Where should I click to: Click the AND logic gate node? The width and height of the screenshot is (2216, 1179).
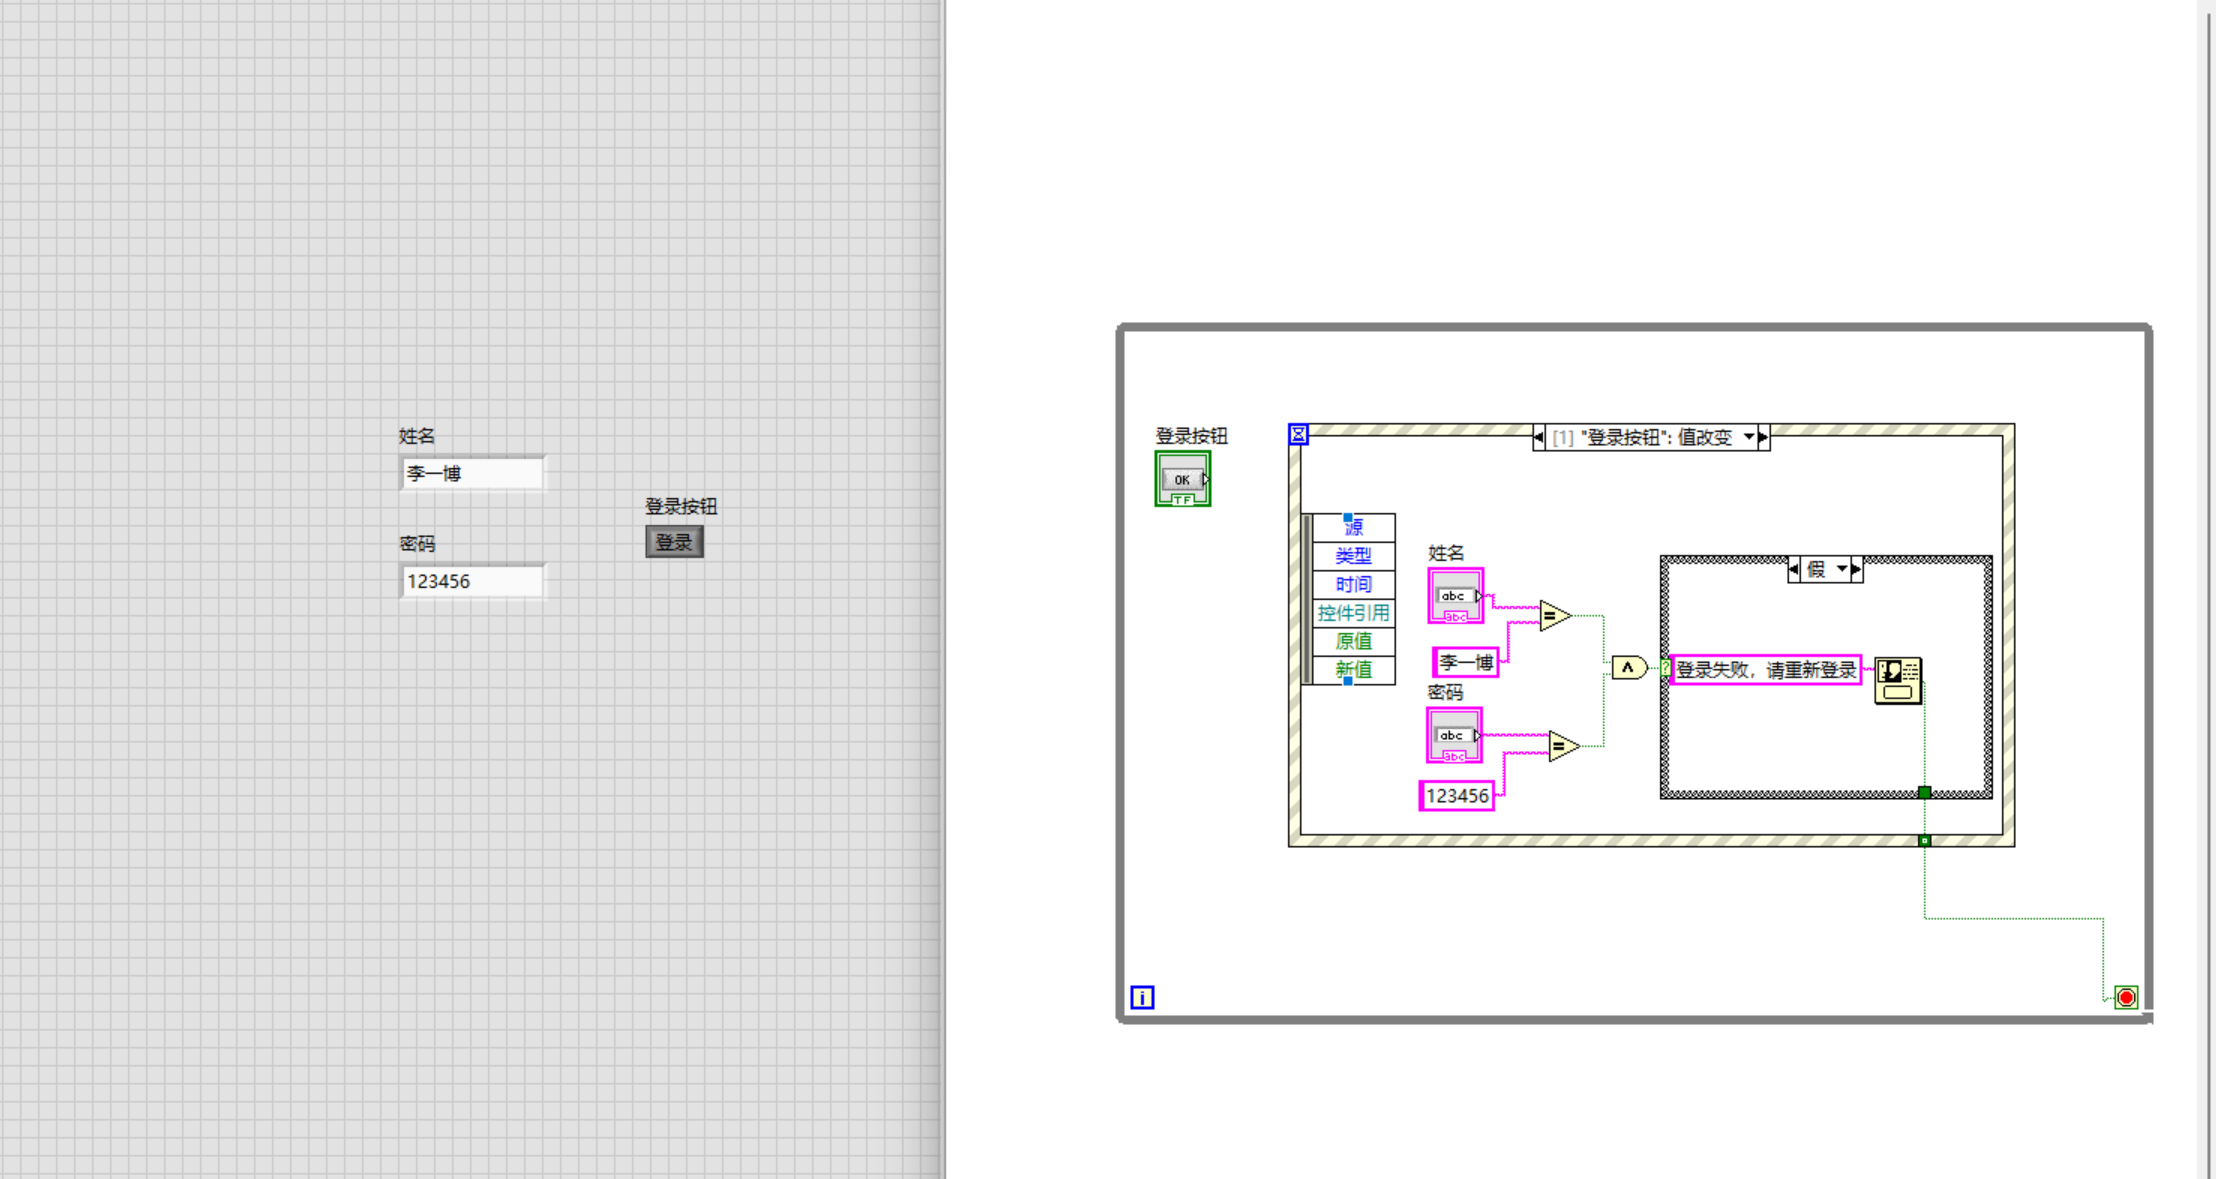pyautogui.click(x=1628, y=668)
